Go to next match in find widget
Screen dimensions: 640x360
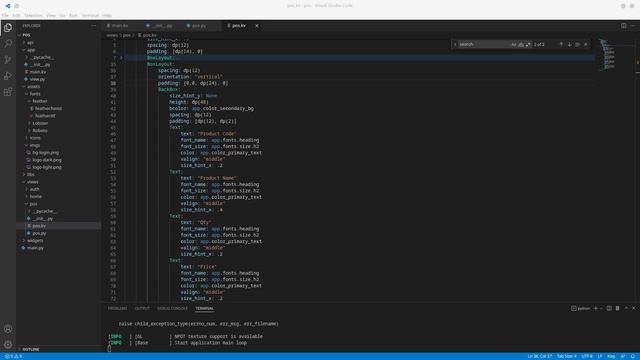click(569, 44)
